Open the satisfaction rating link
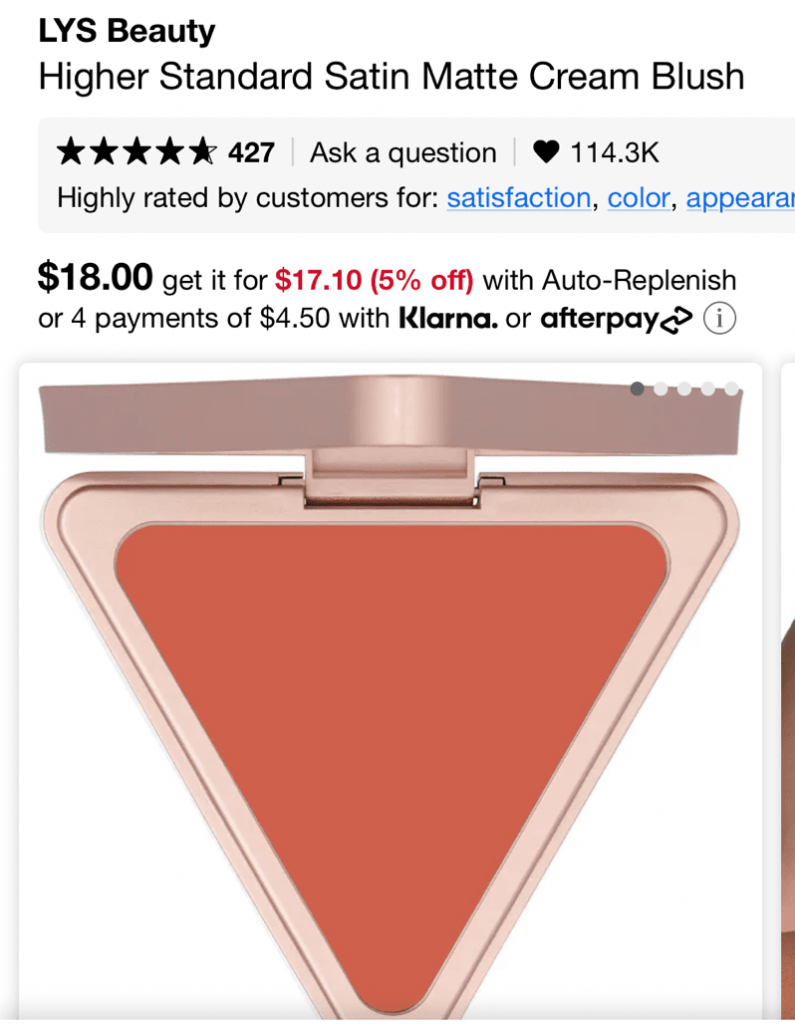Screen dimensions: 795x1024 click(x=519, y=198)
